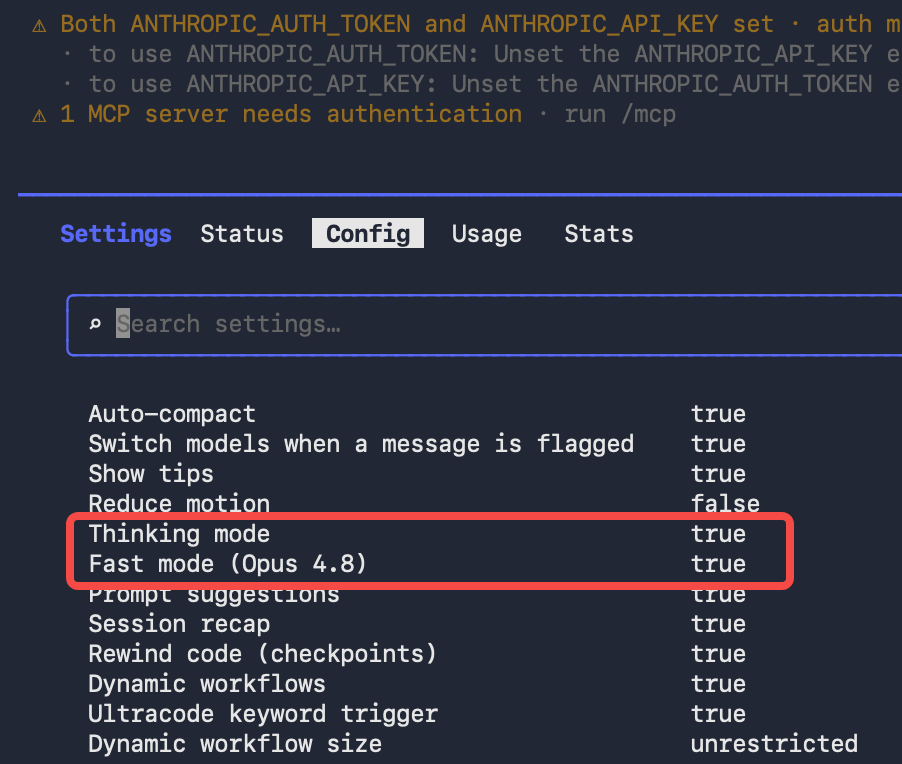Select Switch models when a message is flagged
Image resolution: width=902 pixels, height=764 pixels.
361,444
